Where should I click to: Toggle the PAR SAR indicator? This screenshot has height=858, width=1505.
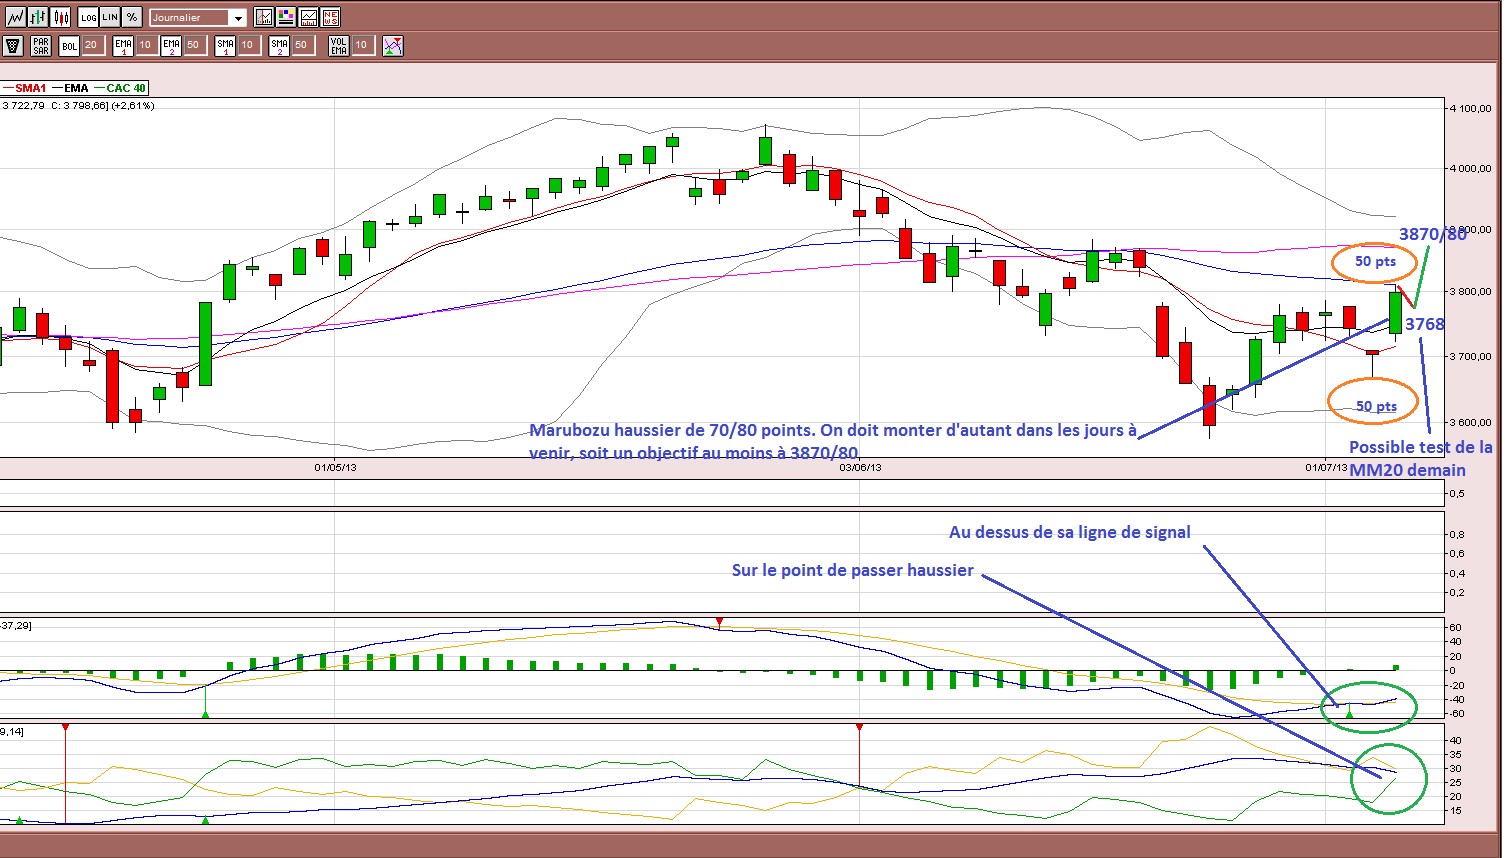click(41, 46)
